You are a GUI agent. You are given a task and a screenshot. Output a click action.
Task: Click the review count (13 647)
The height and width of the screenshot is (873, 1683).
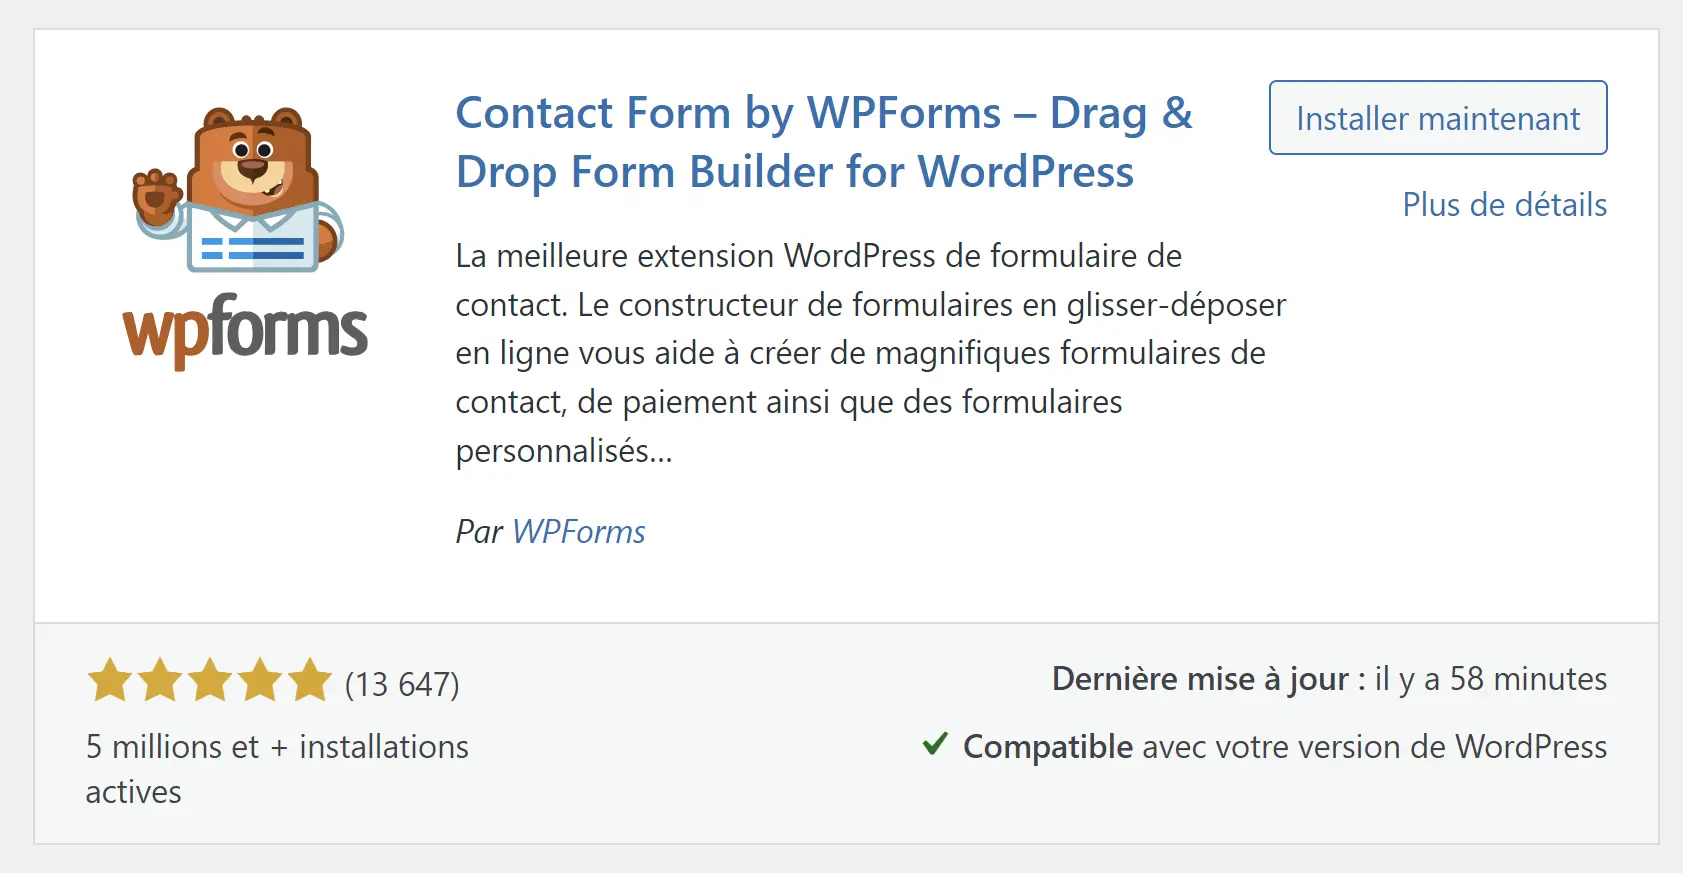403,685
